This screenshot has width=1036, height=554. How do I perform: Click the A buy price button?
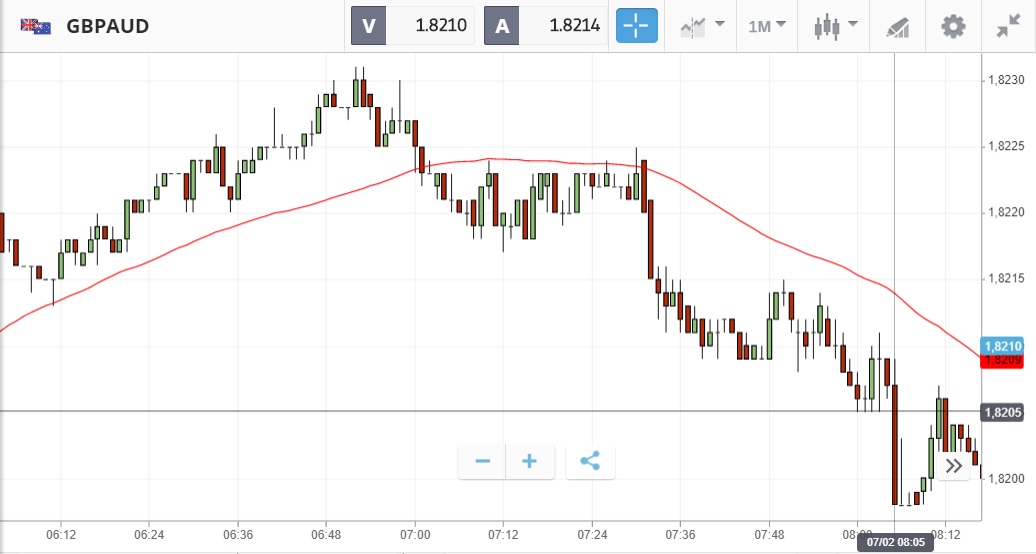click(546, 26)
